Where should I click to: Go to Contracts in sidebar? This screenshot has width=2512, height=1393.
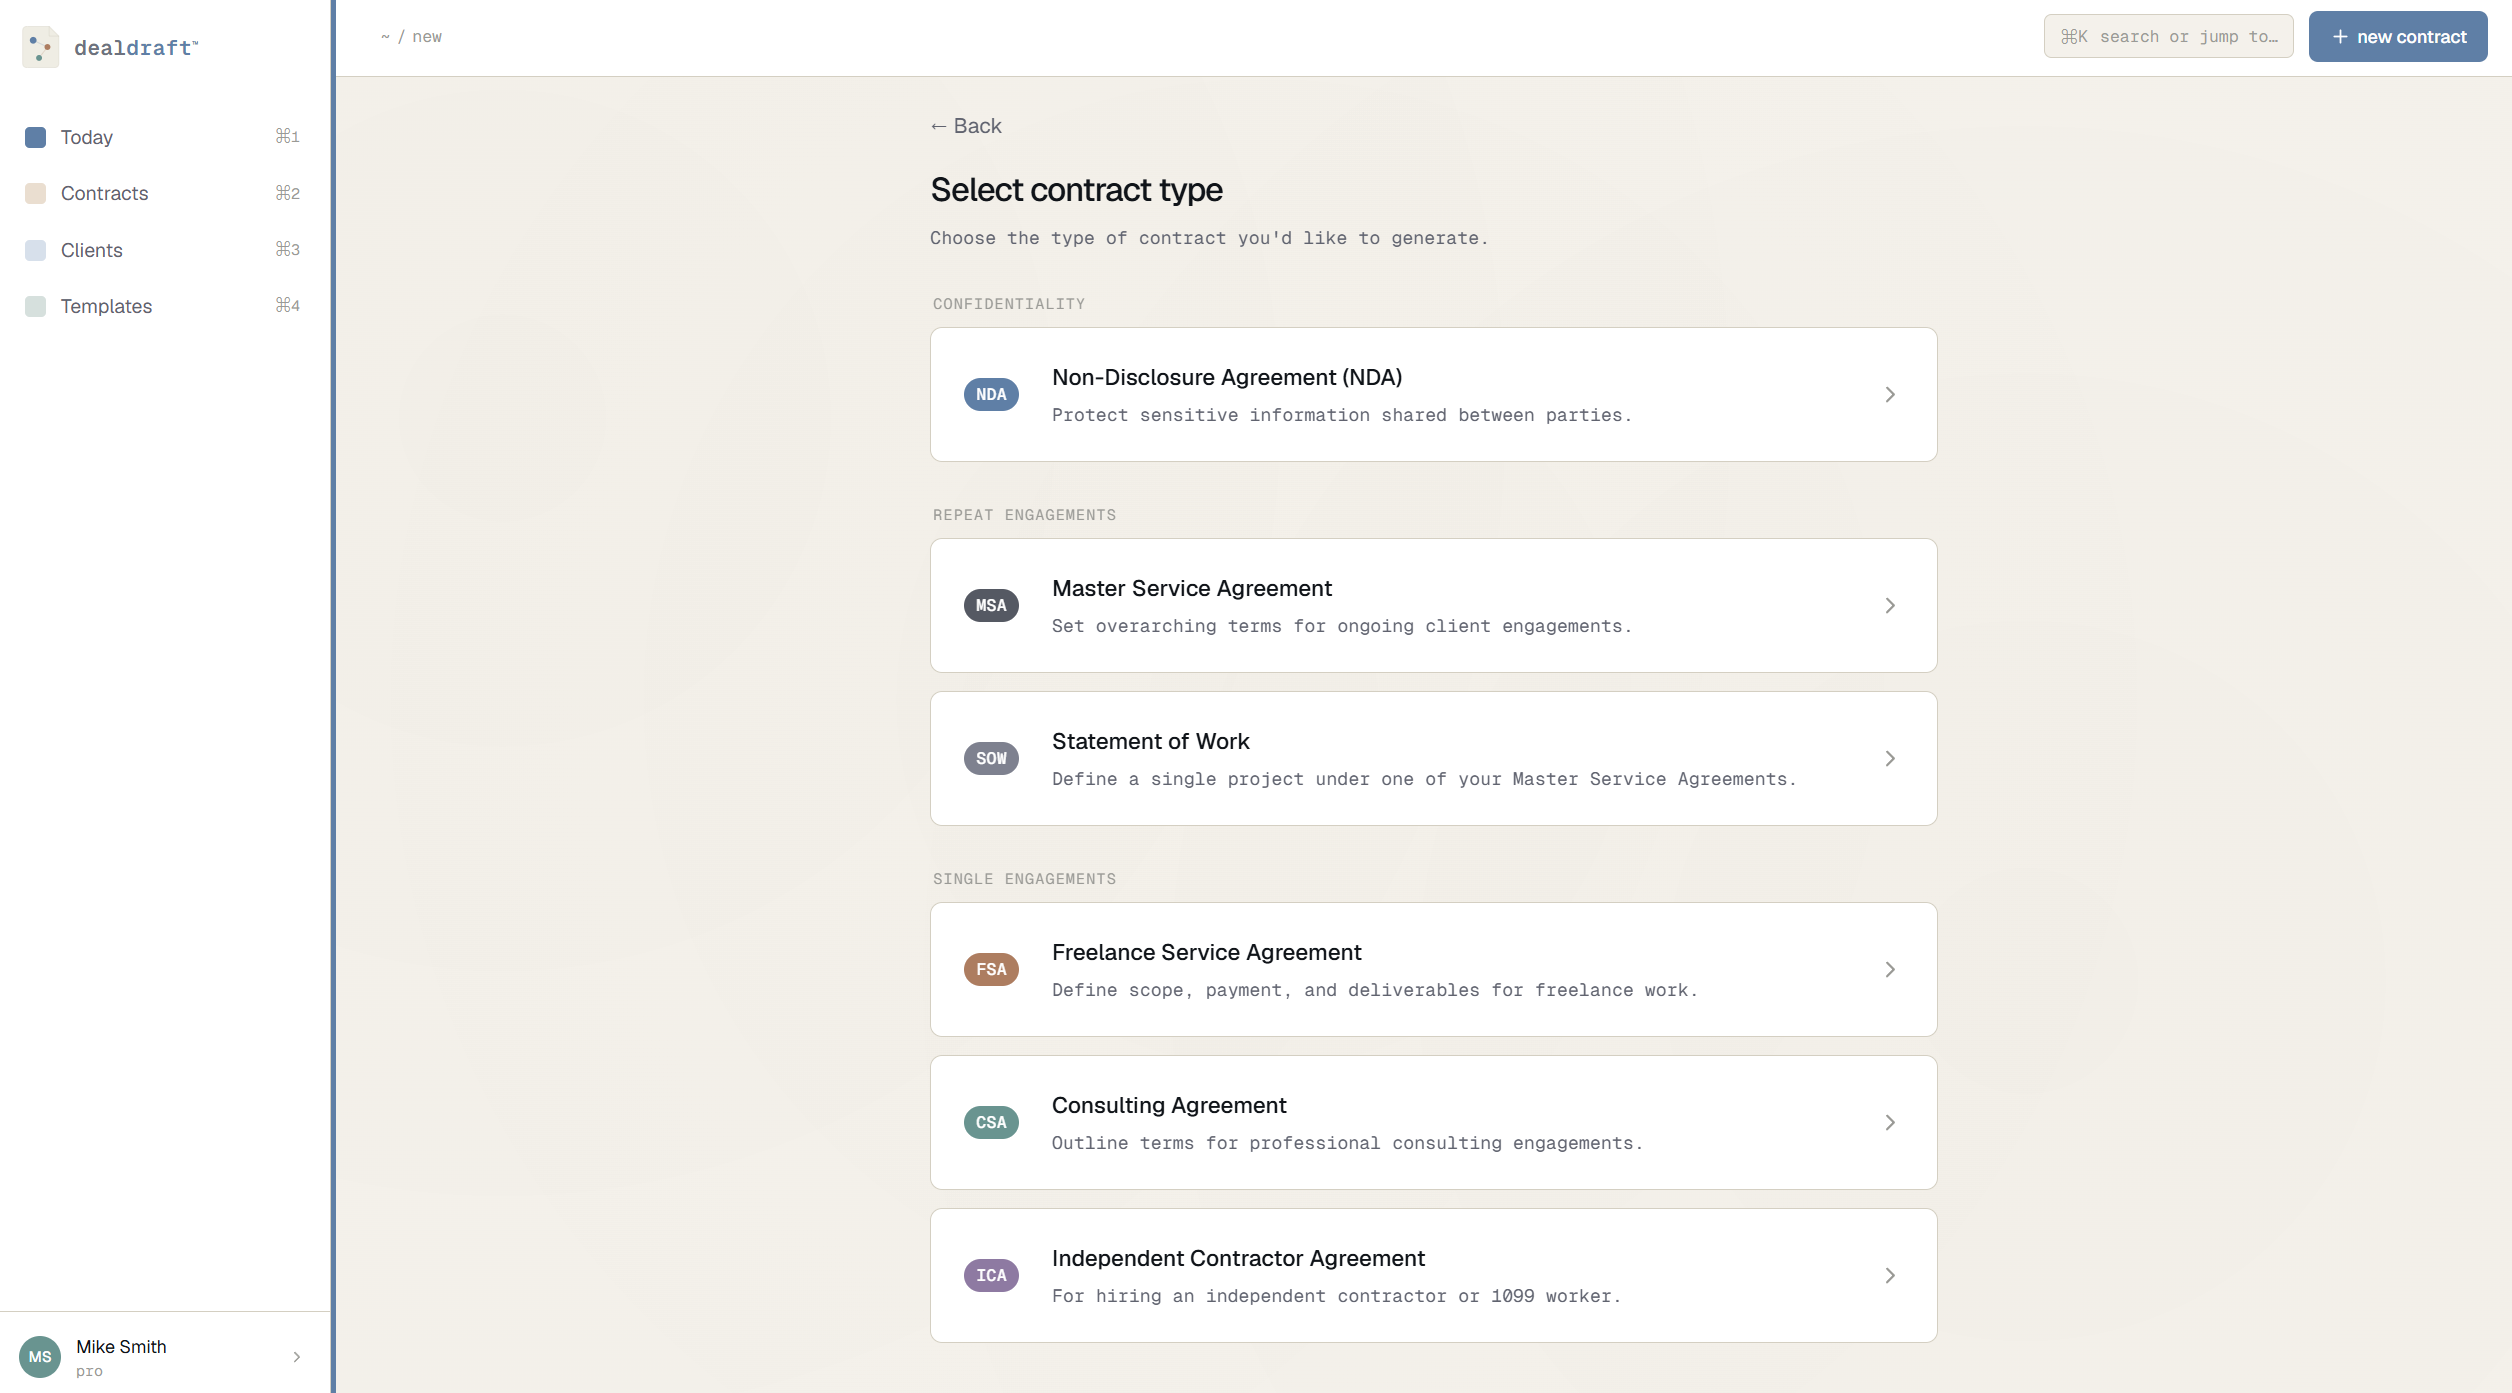(x=162, y=193)
